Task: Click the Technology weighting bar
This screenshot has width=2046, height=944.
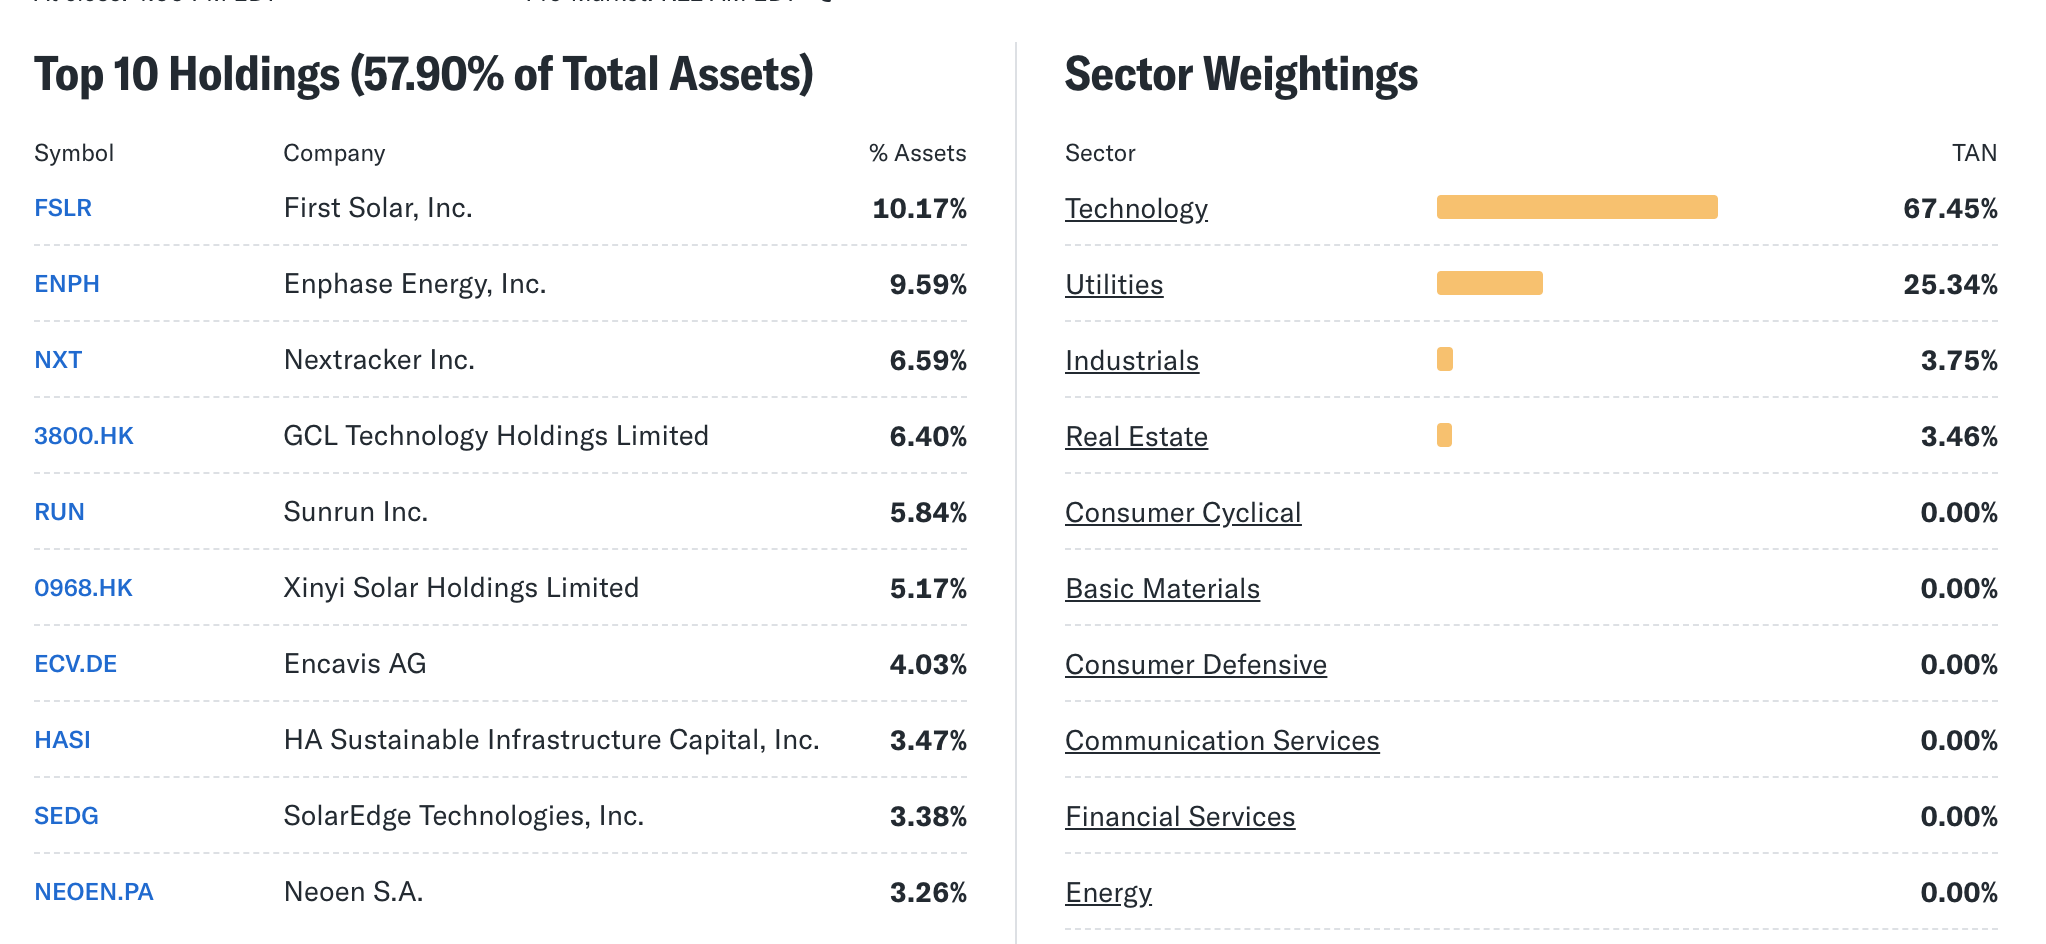Action: [x=1577, y=207]
